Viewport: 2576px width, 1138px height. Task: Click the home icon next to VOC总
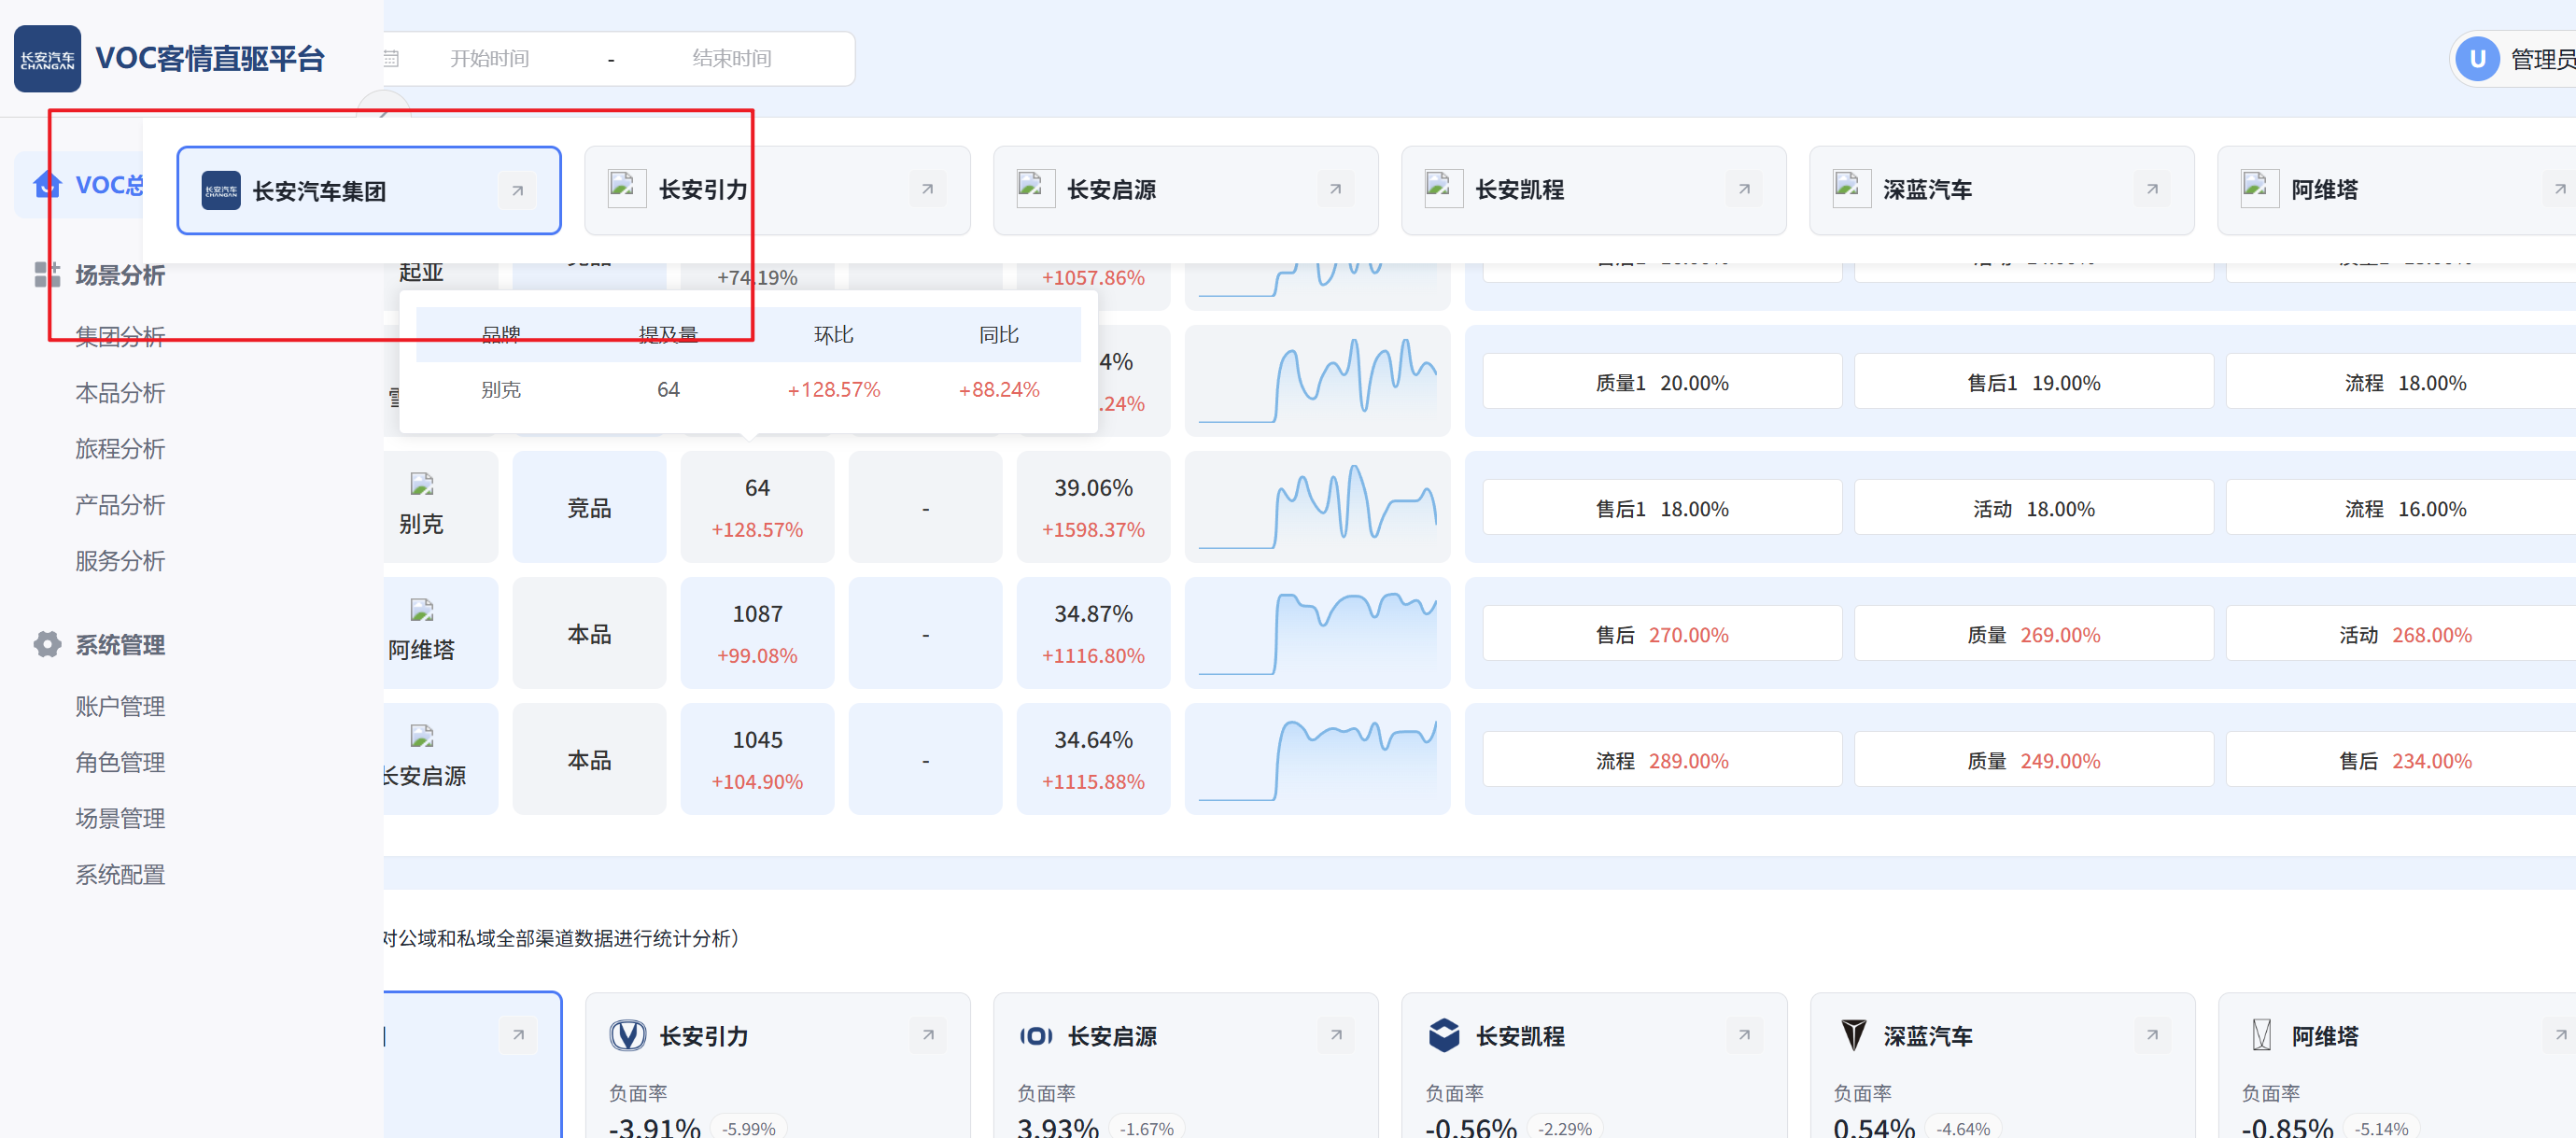click(47, 185)
